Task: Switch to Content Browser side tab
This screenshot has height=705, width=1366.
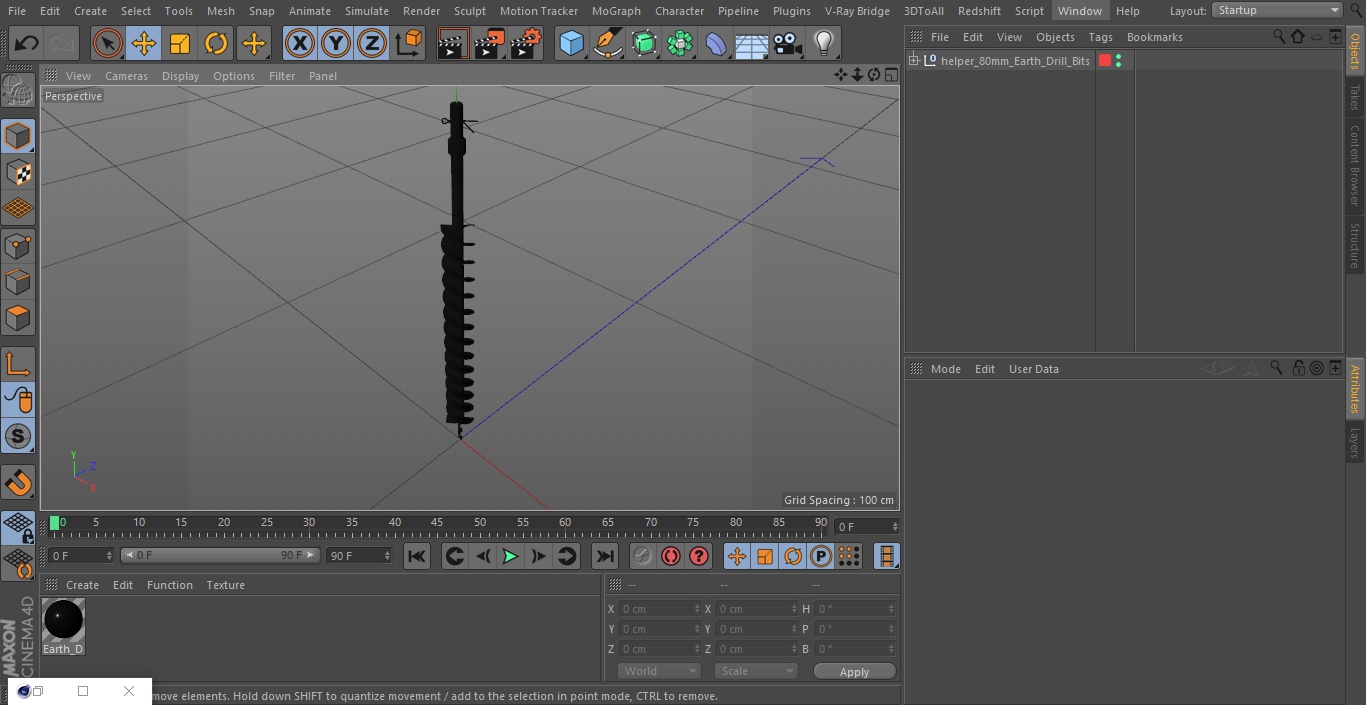Action: (1355, 165)
